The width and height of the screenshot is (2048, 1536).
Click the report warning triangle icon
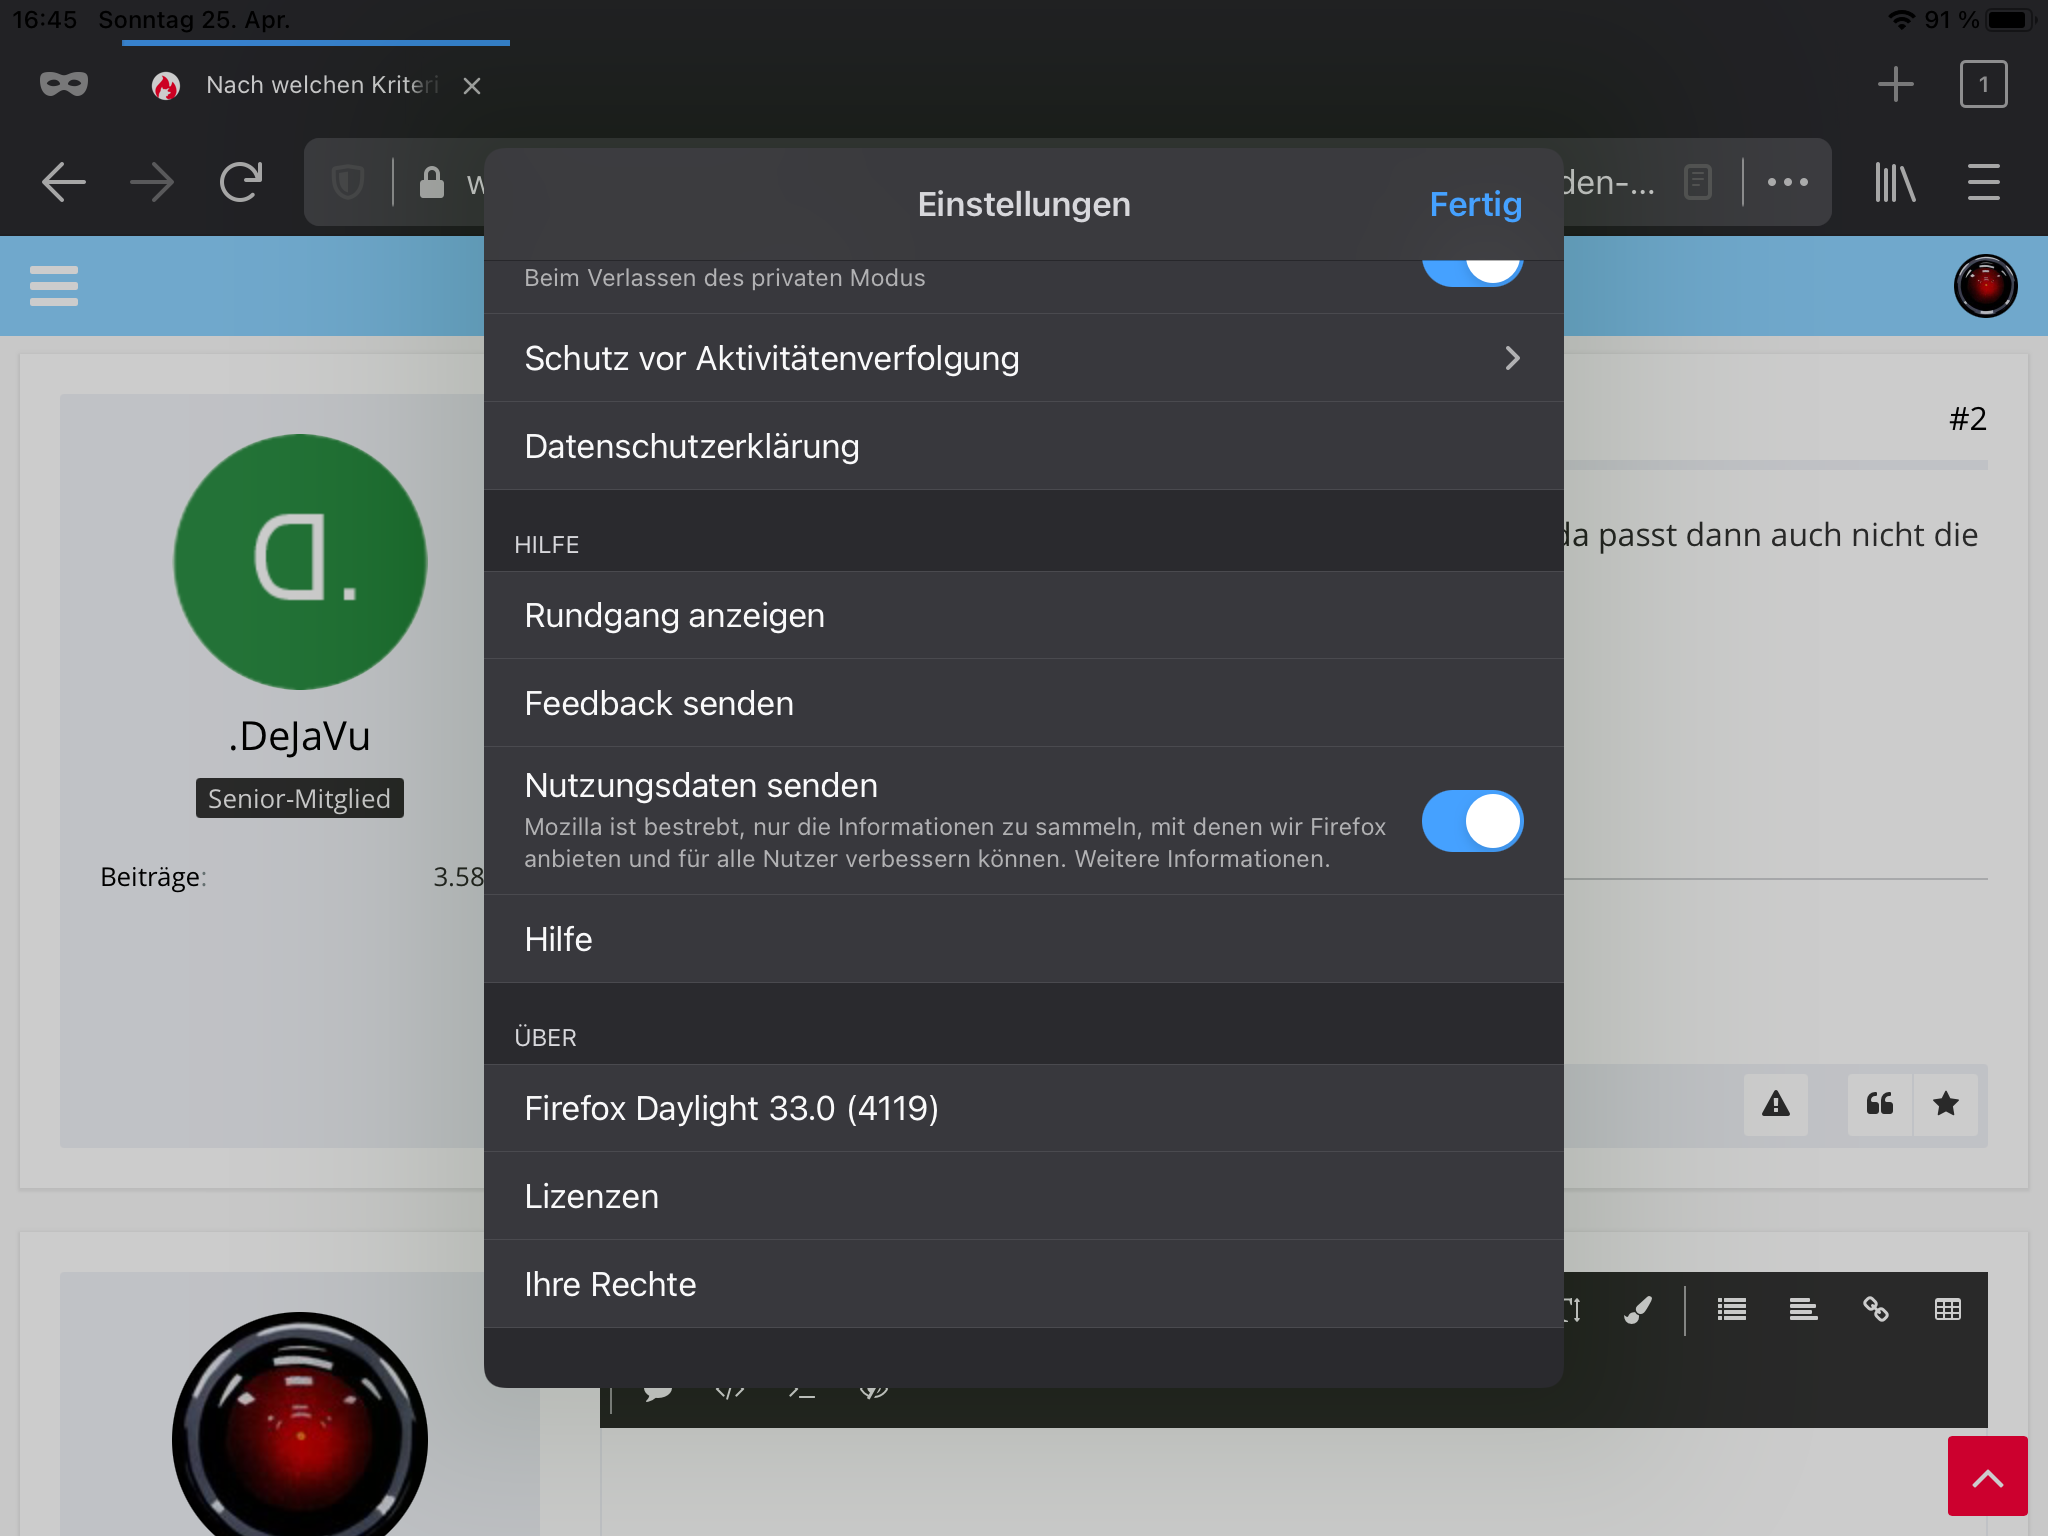[x=1776, y=1104]
